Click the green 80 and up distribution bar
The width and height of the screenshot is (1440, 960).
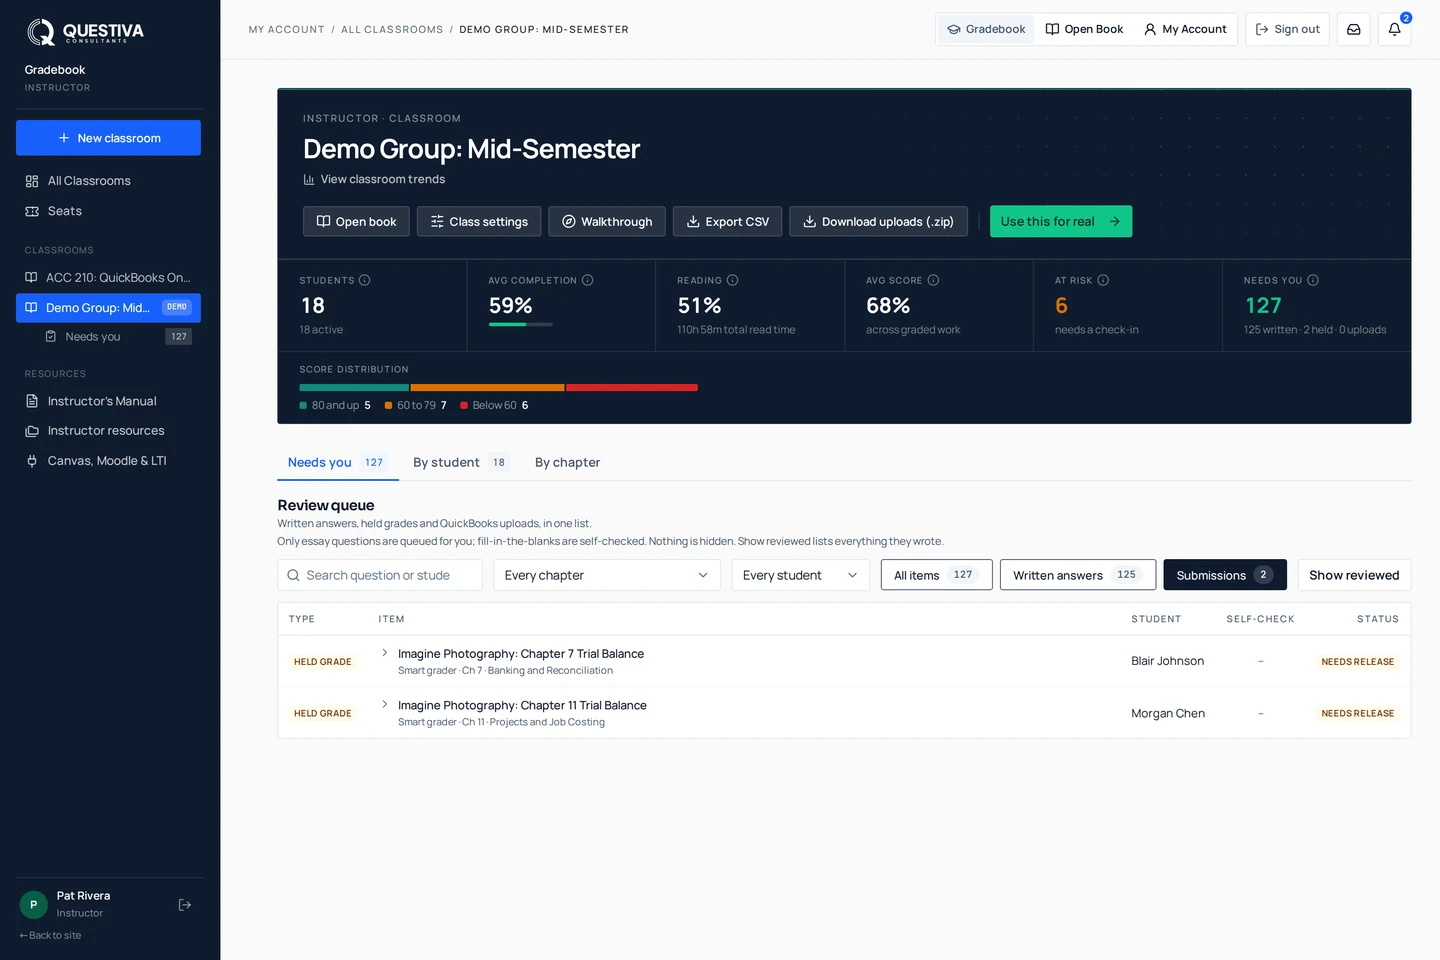pyautogui.click(x=354, y=387)
